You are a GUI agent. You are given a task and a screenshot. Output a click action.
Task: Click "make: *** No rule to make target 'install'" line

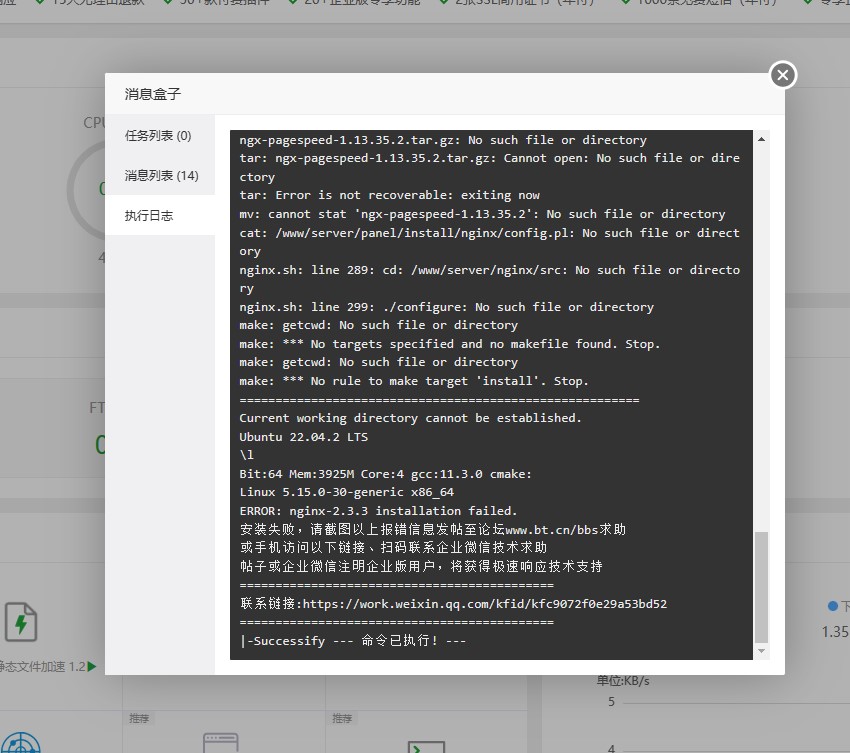click(x=414, y=381)
